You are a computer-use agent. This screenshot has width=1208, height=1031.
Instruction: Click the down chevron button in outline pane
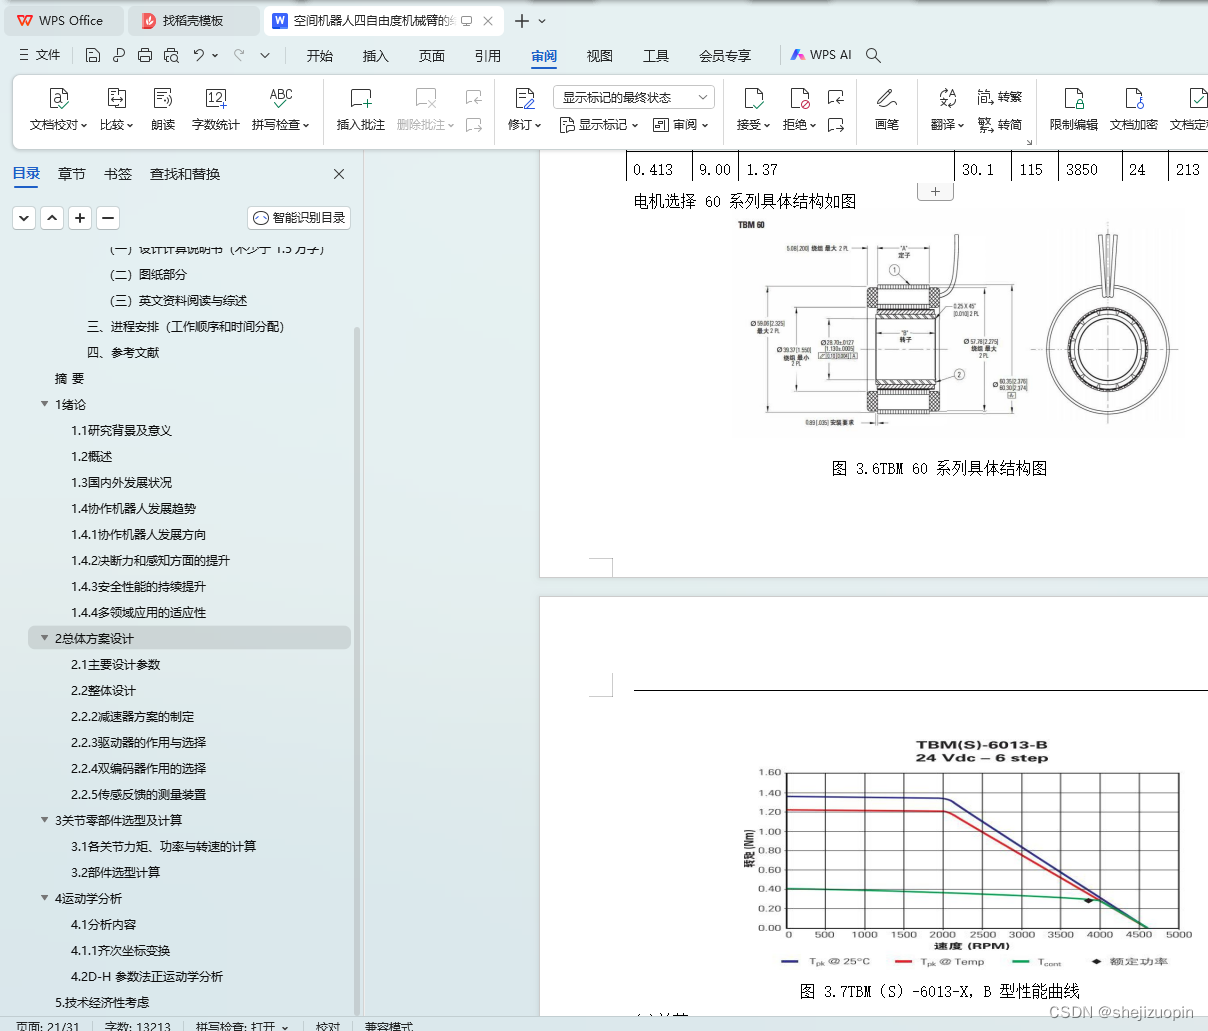pyautogui.click(x=24, y=217)
